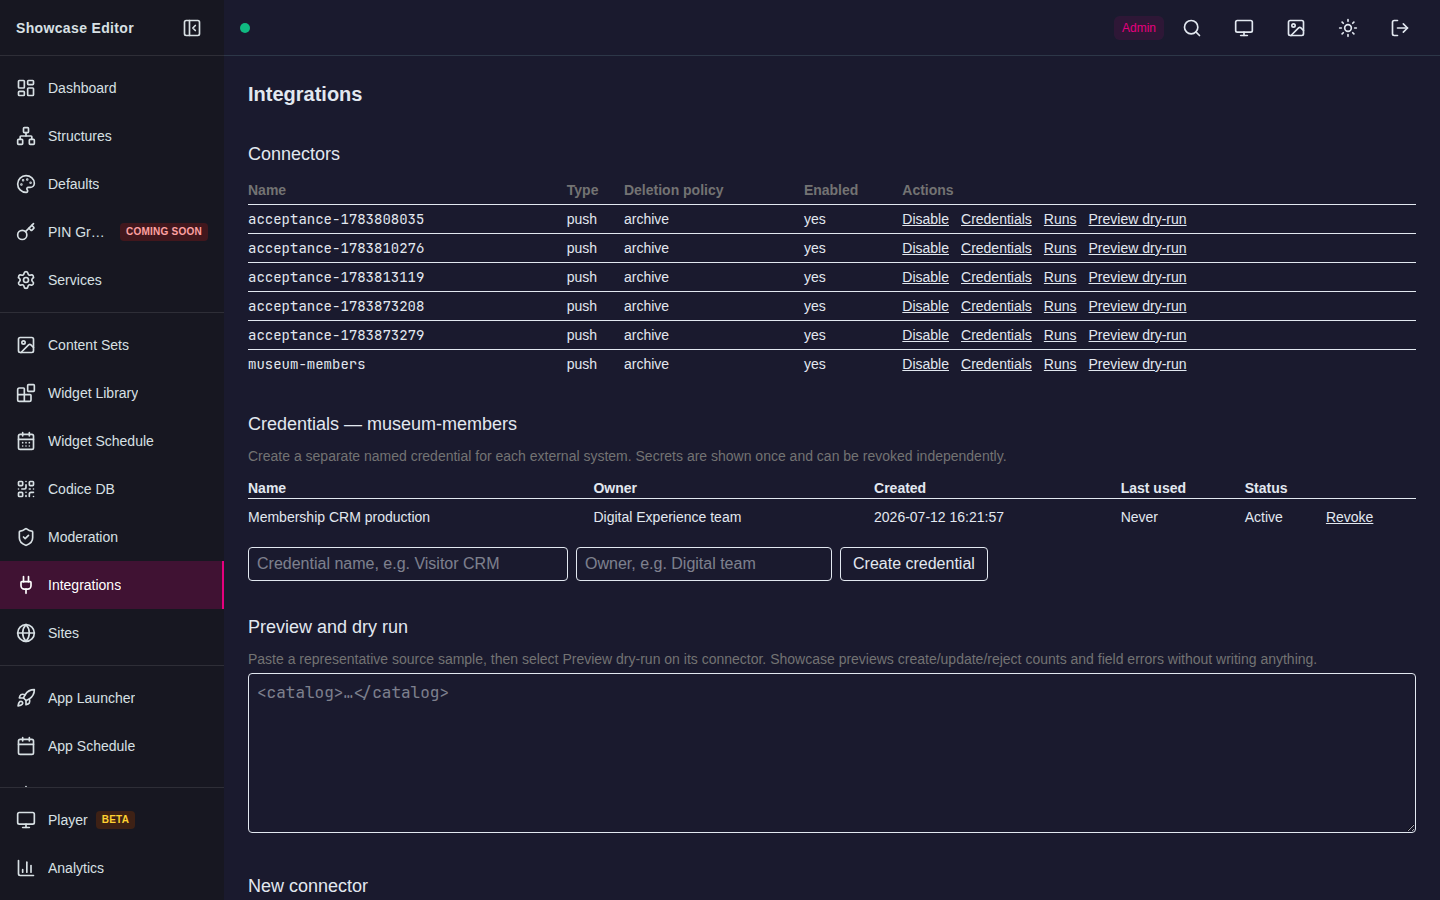This screenshot has width=1440, height=900.
Task: Preview dry-run for acceptance-1783808035
Action: pos(1137,219)
